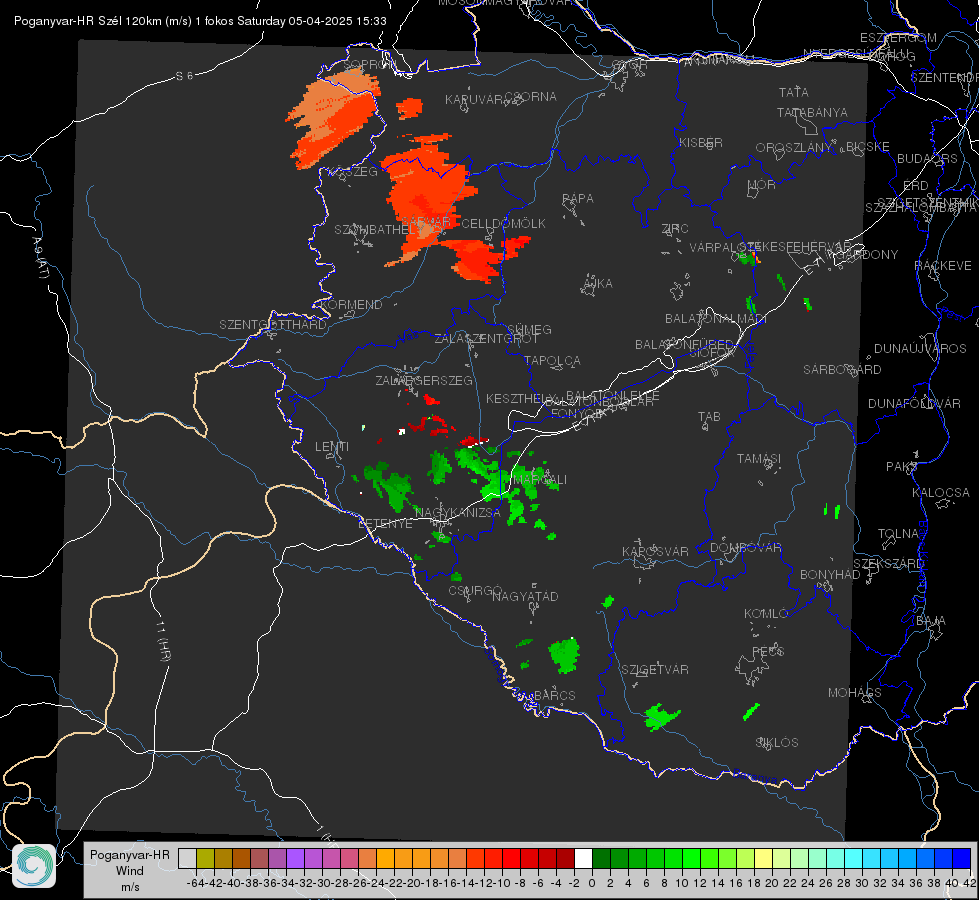This screenshot has width=979, height=900.
Task: Click the KOMLO town label
Action: [x=766, y=614]
